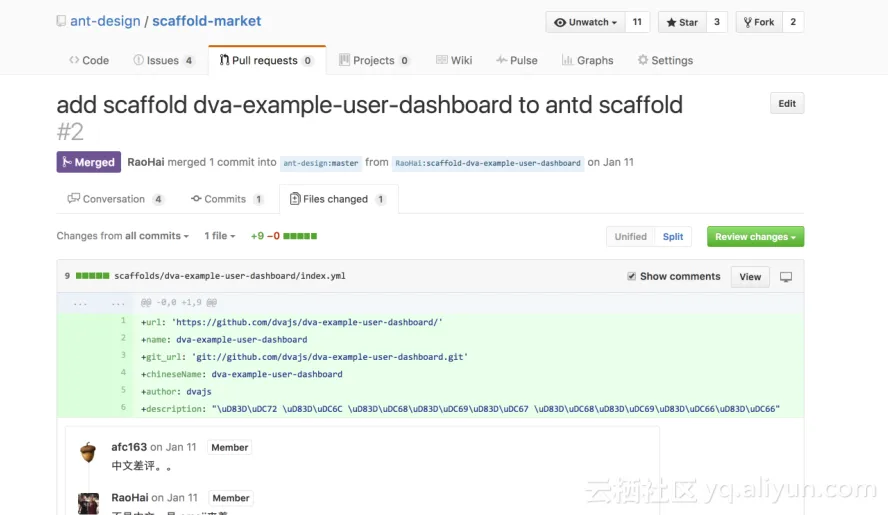Viewport: 888px width, 515px height.
Task: Expand Changes from all commits dropdown
Action: click(x=123, y=236)
